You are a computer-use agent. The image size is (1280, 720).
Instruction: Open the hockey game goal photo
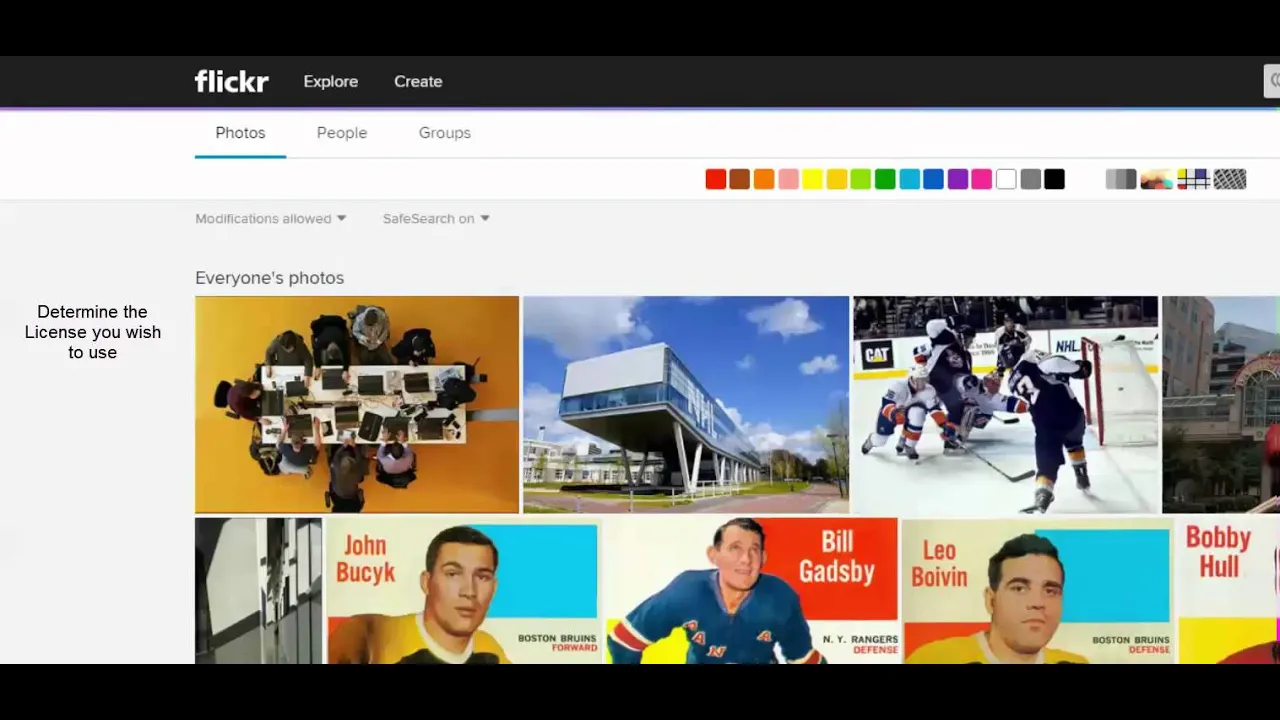coord(1005,404)
